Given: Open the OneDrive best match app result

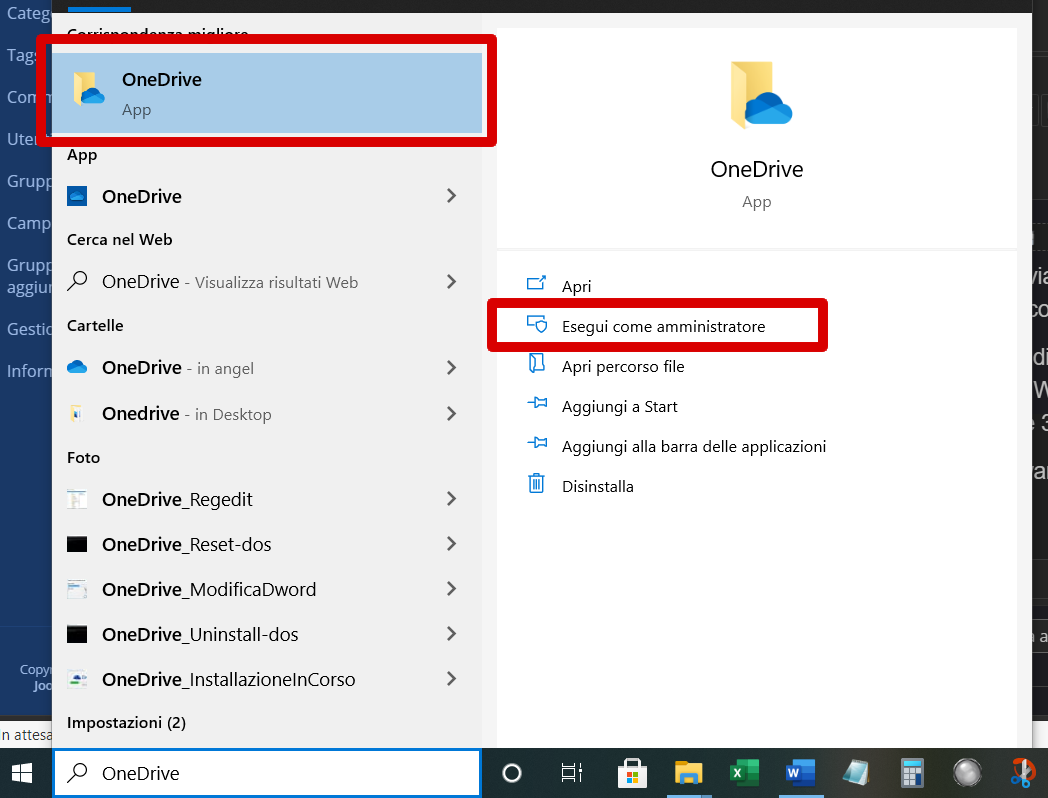Looking at the screenshot, I should (267, 93).
